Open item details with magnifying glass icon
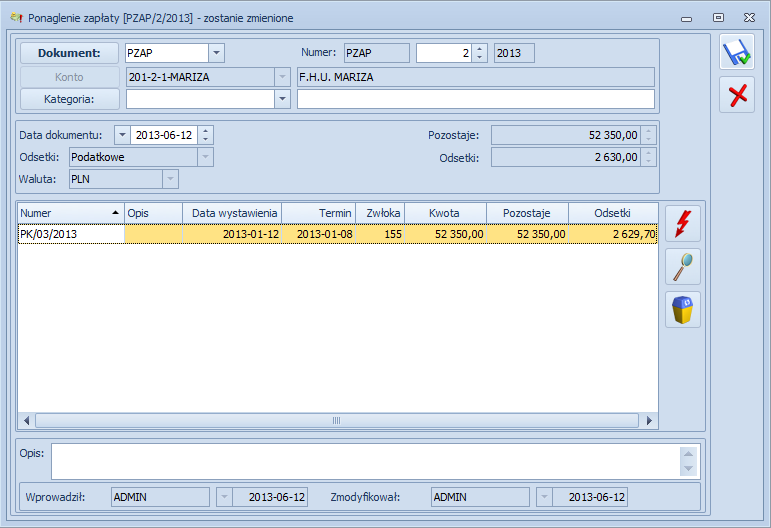 pos(683,267)
